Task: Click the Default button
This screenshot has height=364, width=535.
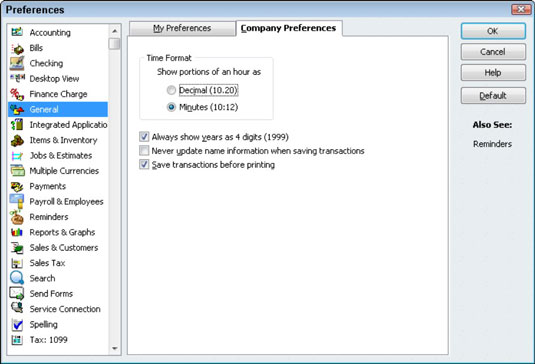Action: (x=493, y=96)
